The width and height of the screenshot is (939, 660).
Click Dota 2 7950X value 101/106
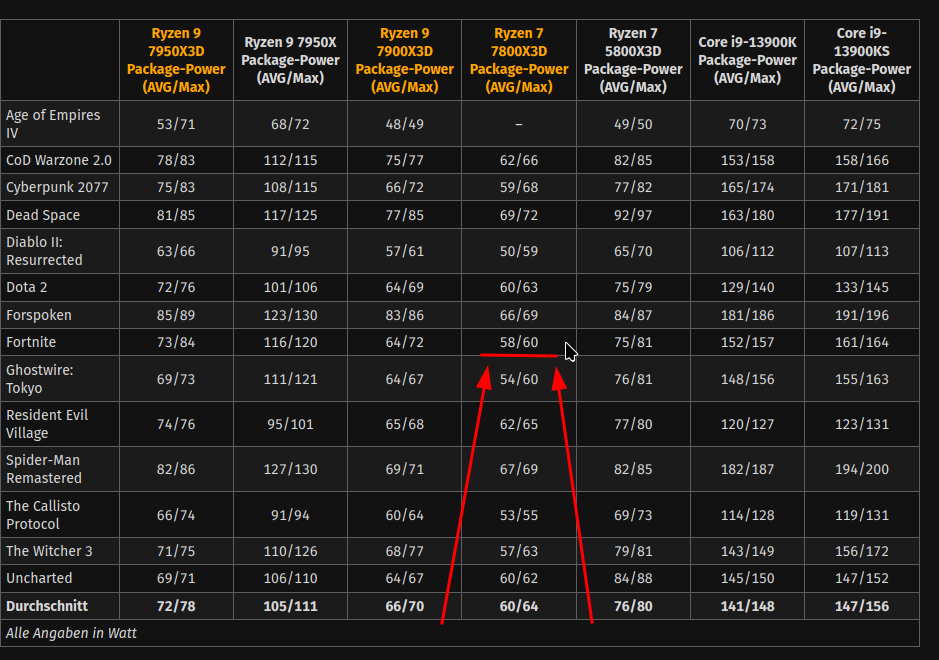tap(290, 287)
